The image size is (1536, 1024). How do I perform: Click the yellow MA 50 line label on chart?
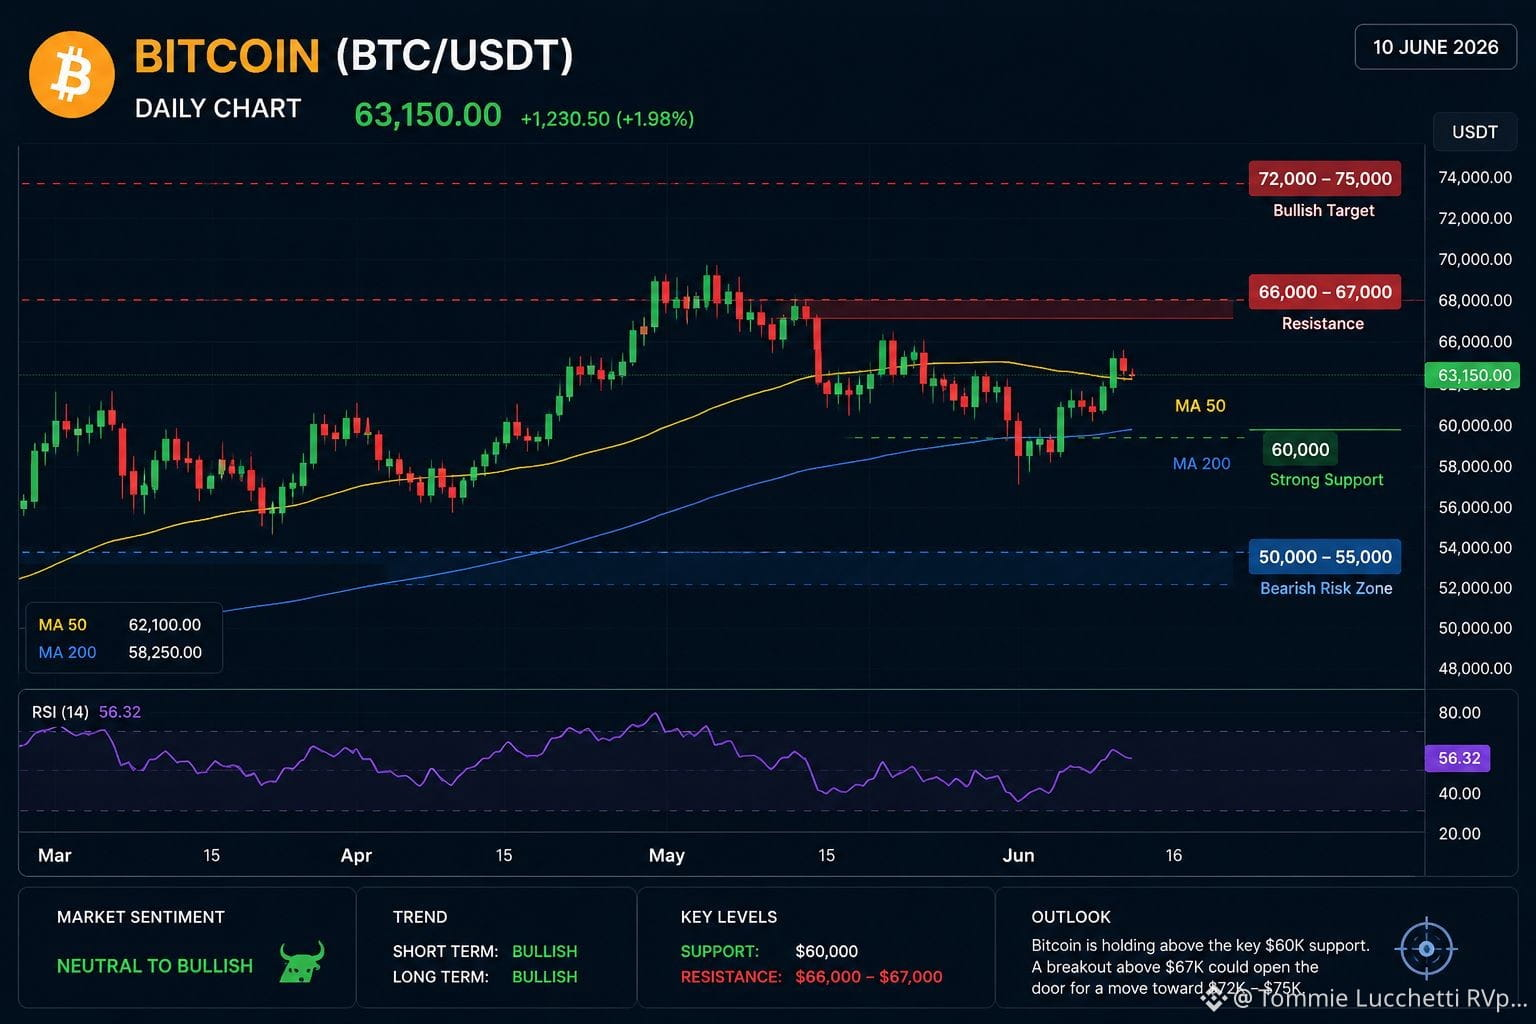[1200, 406]
